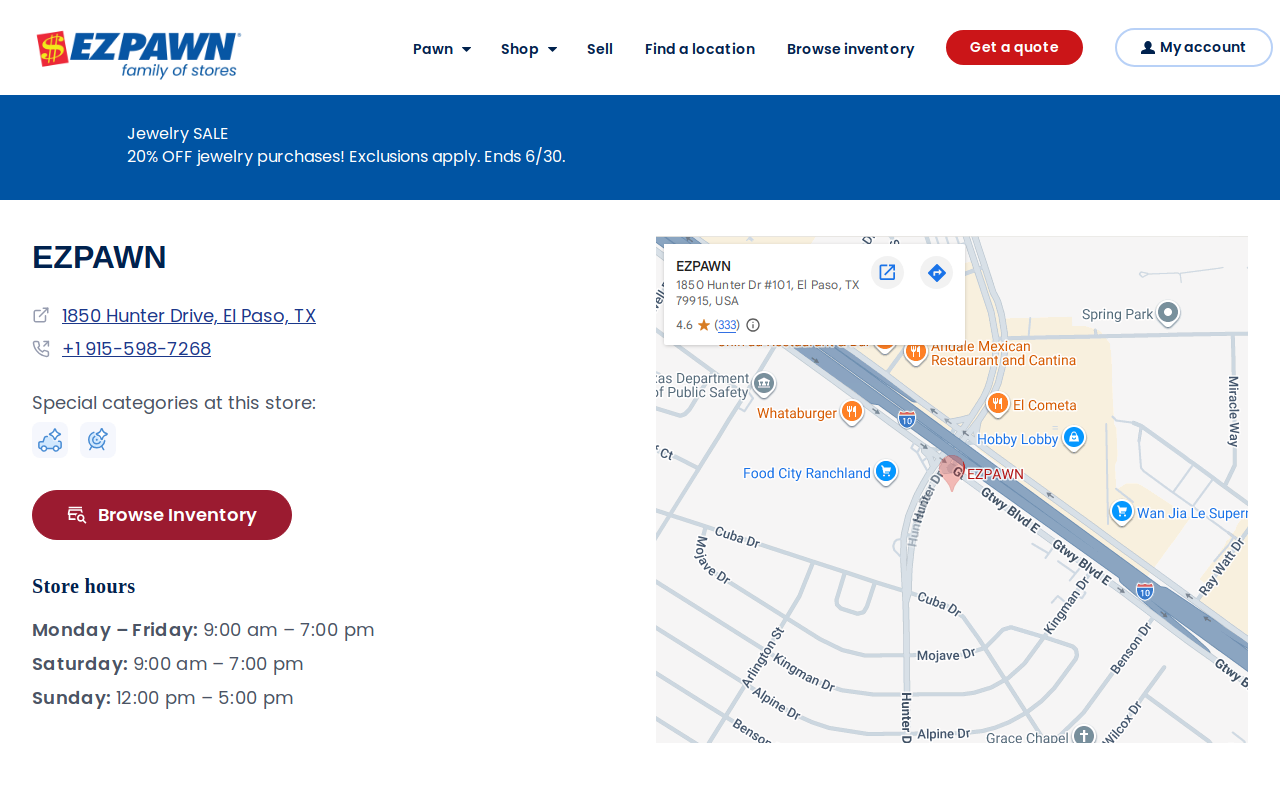
Task: Open the 333 reviews link
Action: click(727, 325)
